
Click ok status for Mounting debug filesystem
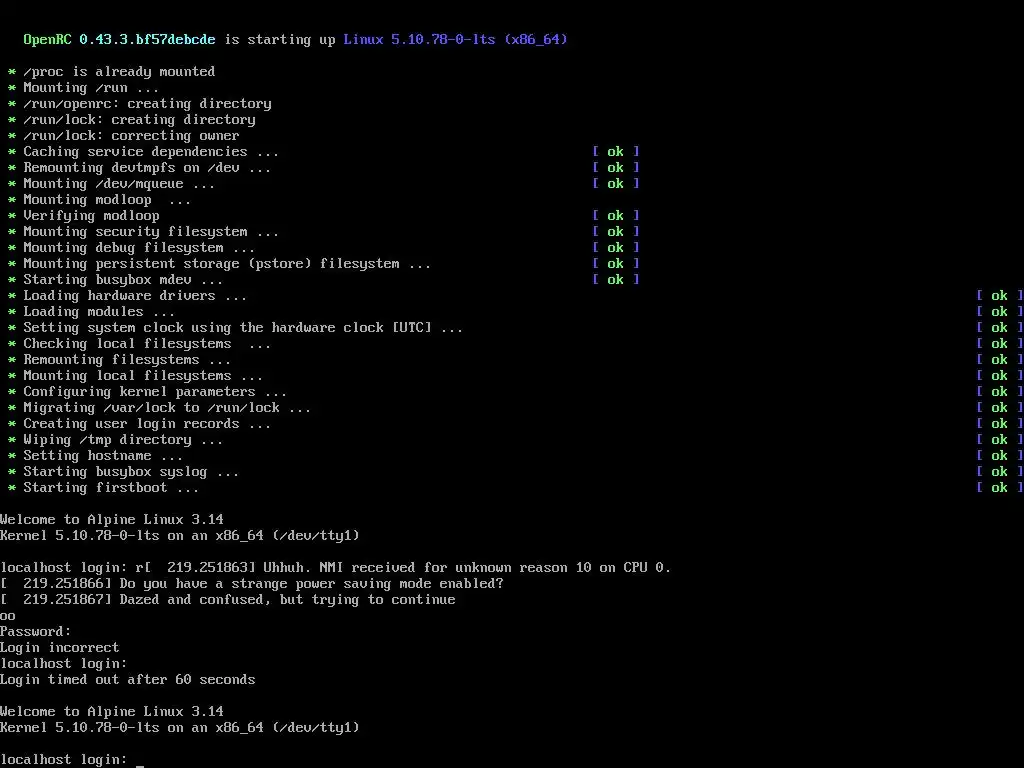[615, 248]
